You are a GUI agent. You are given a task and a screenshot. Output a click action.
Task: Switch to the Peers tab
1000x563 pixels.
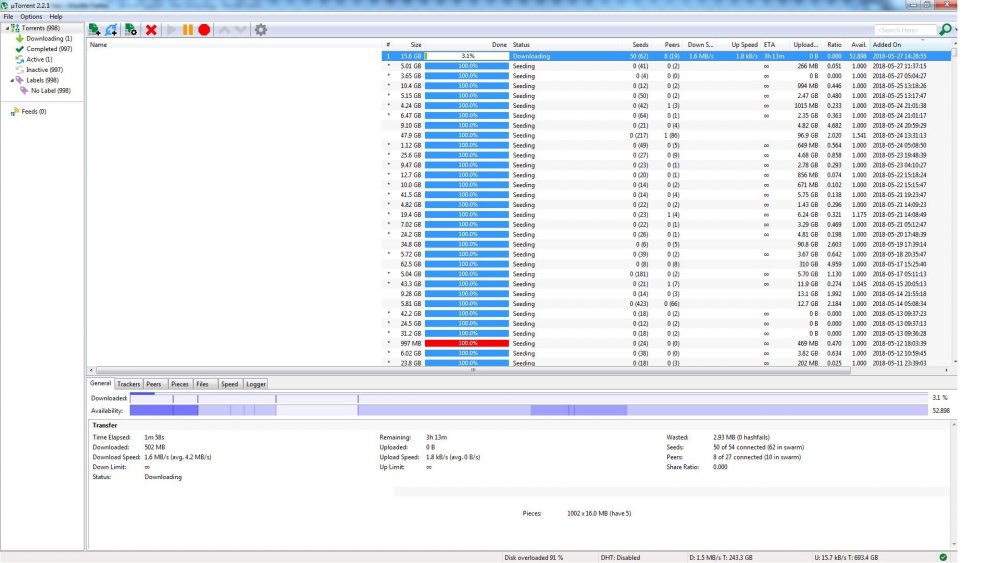pyautogui.click(x=154, y=384)
